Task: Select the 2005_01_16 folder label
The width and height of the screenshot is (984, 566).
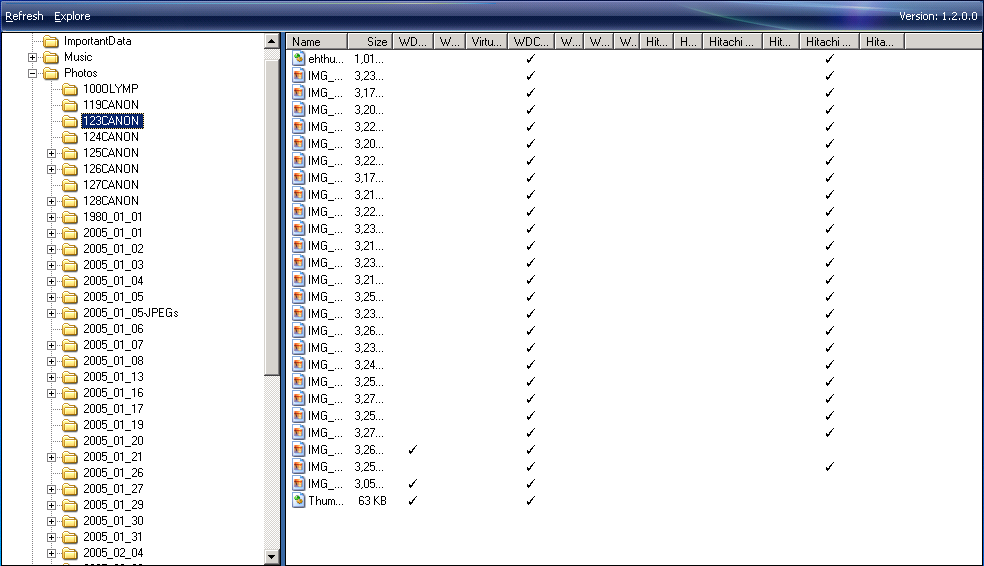Action: point(113,393)
